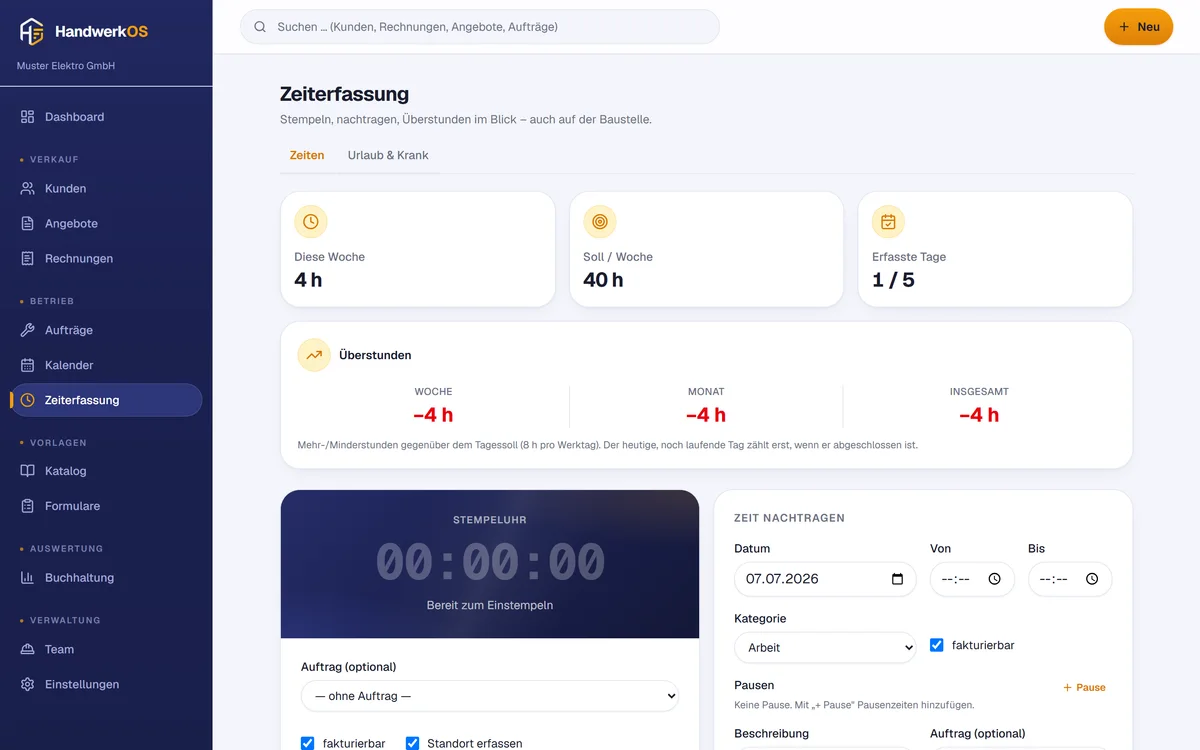Uncheck fakturierbar under the Stempeluhr

[308, 743]
